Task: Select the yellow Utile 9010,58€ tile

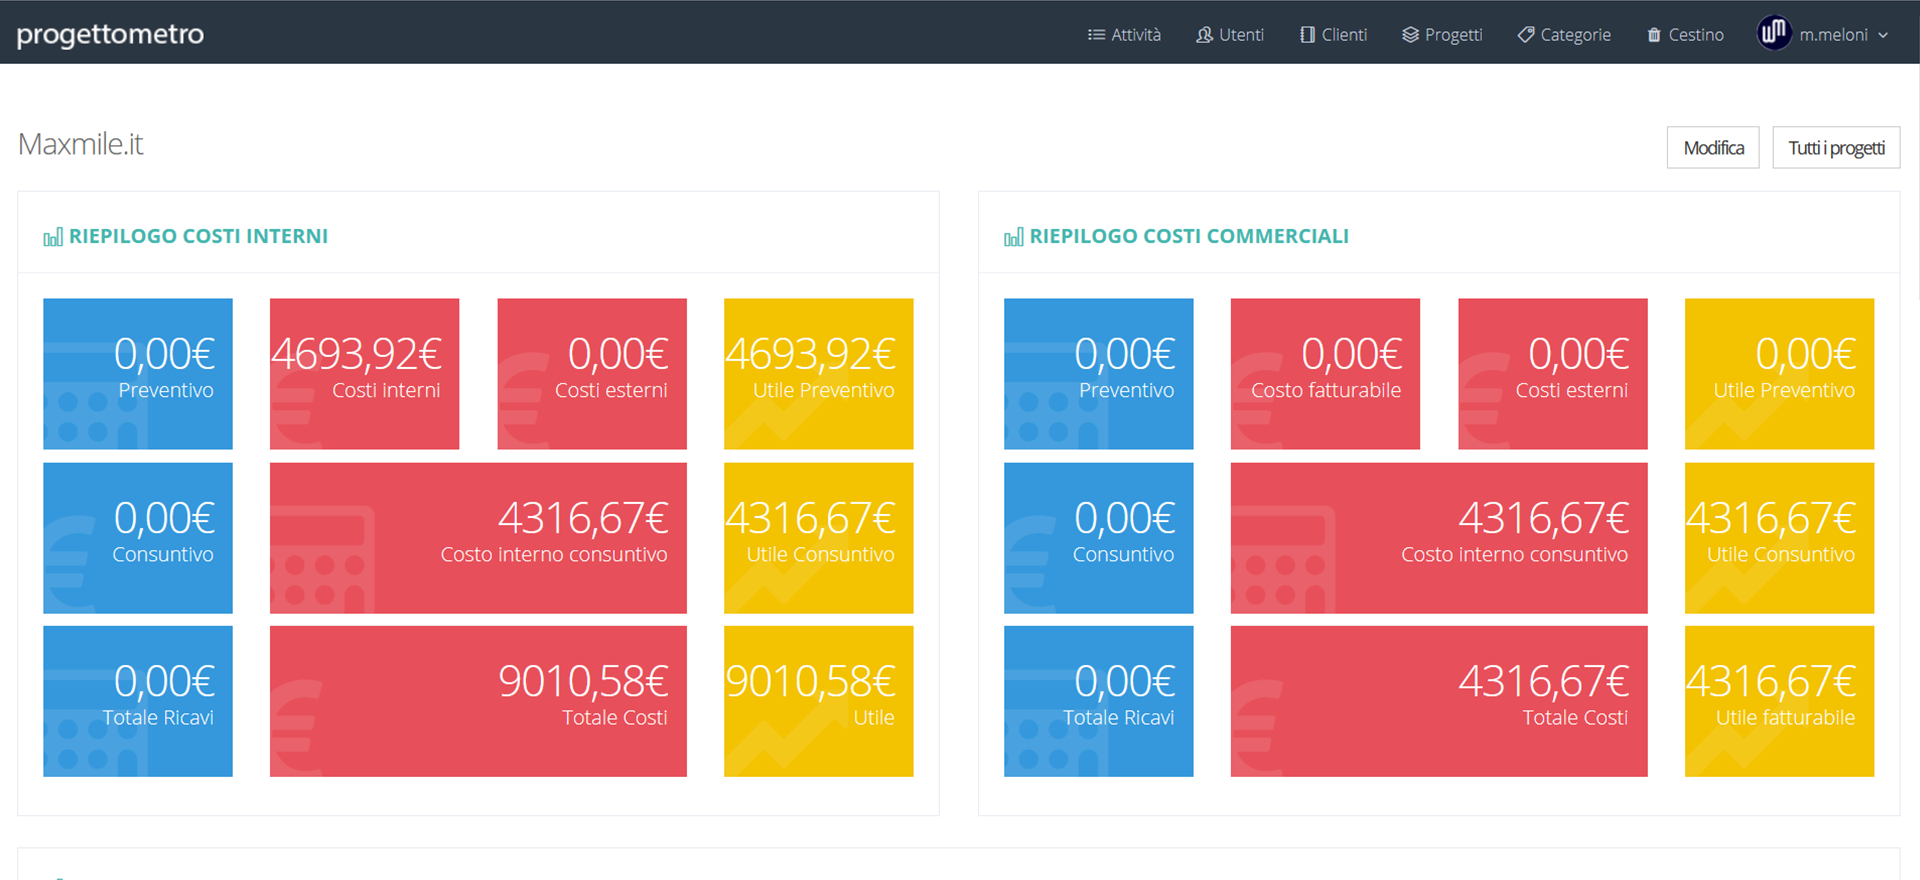Action: tap(818, 701)
